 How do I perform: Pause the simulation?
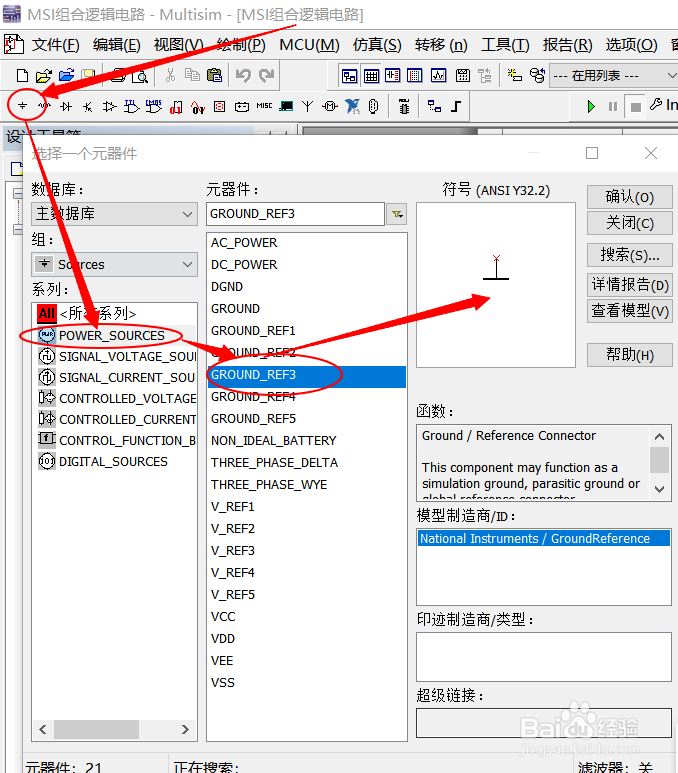coord(613,106)
